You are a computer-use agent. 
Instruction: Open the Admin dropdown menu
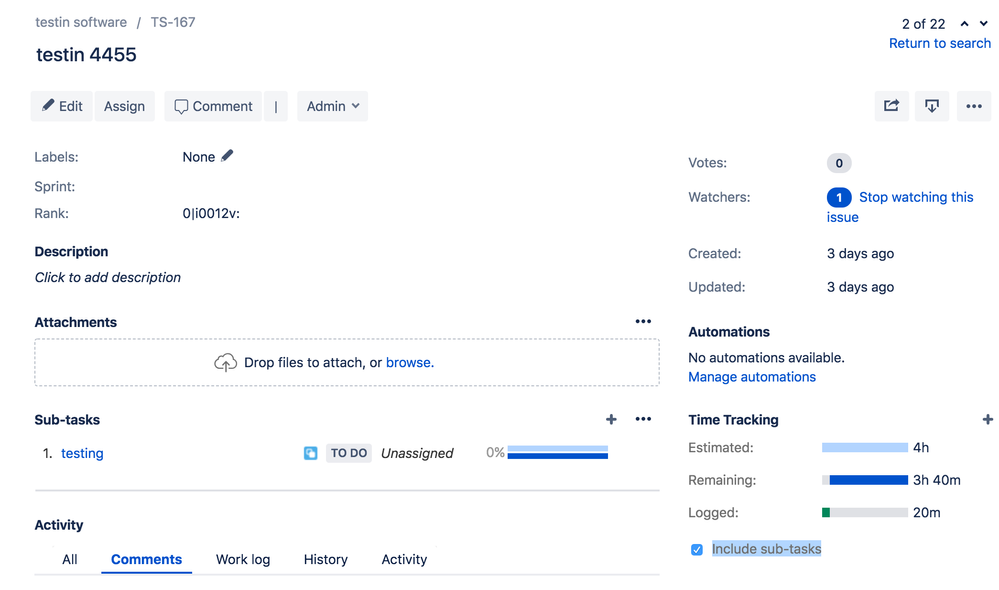(x=332, y=106)
